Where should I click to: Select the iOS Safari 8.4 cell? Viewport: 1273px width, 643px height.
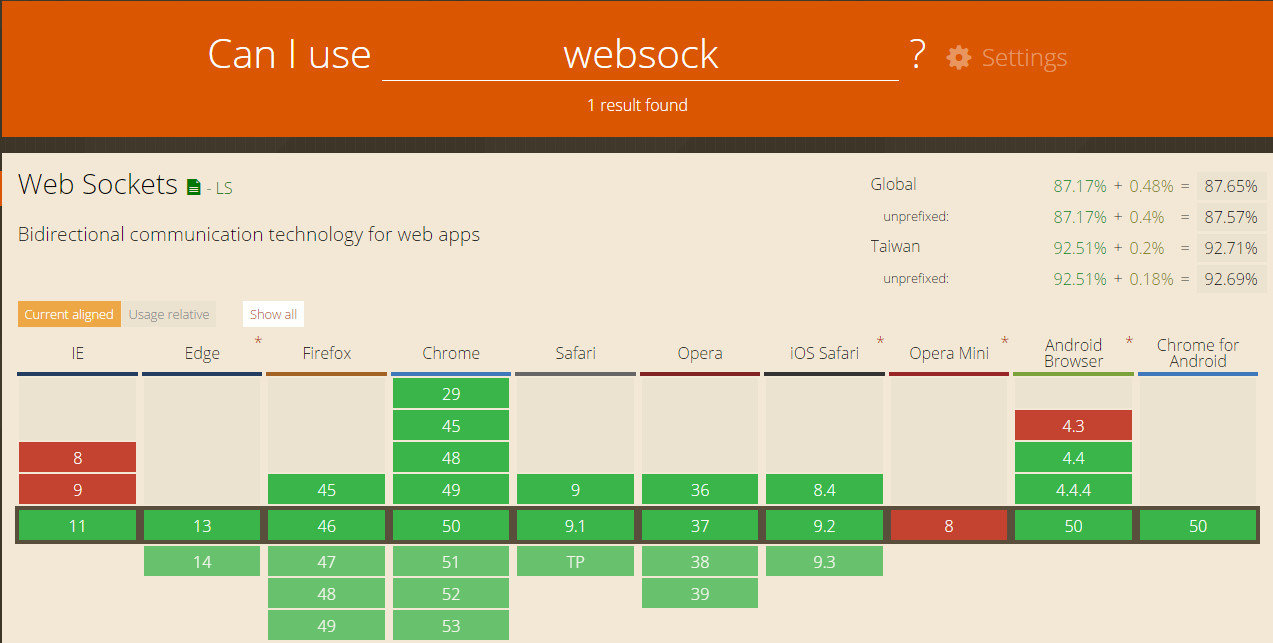pyautogui.click(x=824, y=490)
